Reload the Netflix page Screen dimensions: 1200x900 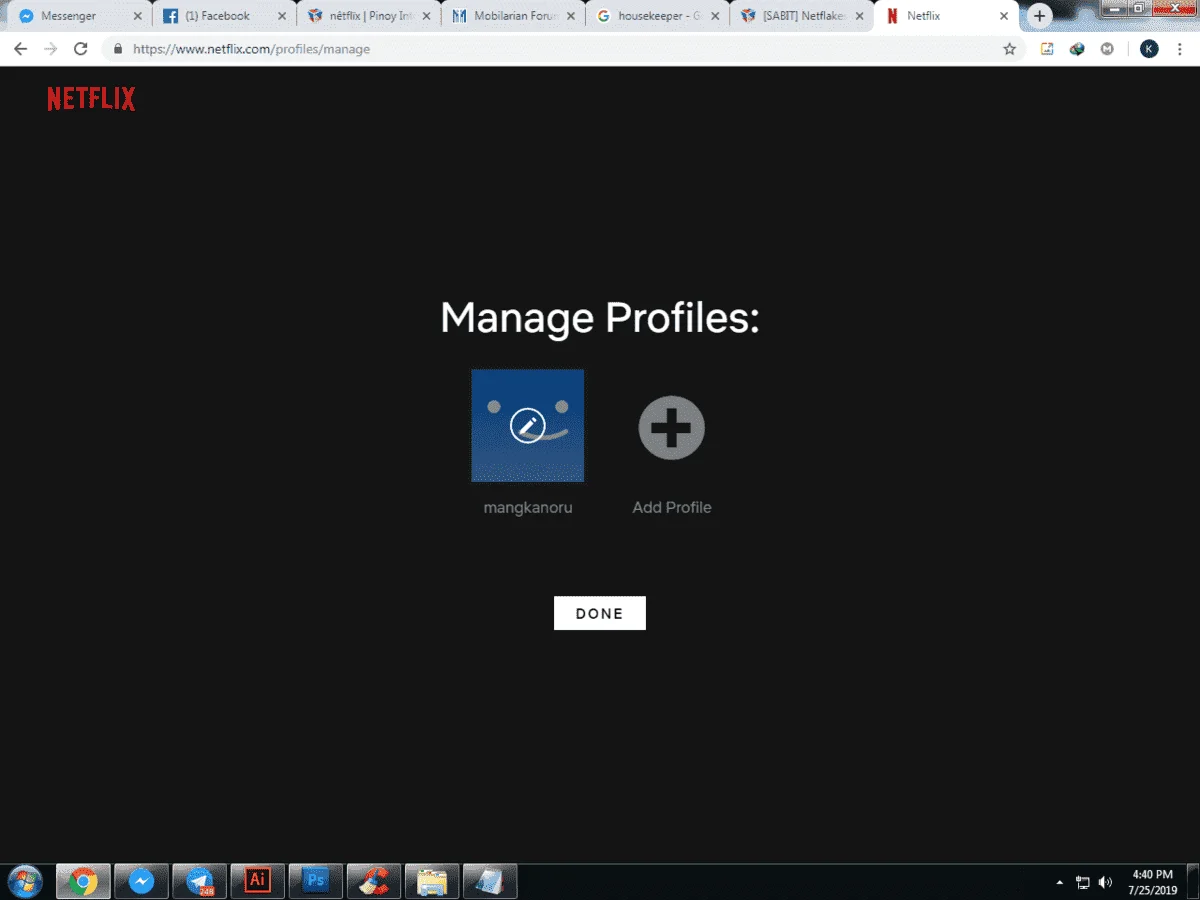tap(81, 49)
